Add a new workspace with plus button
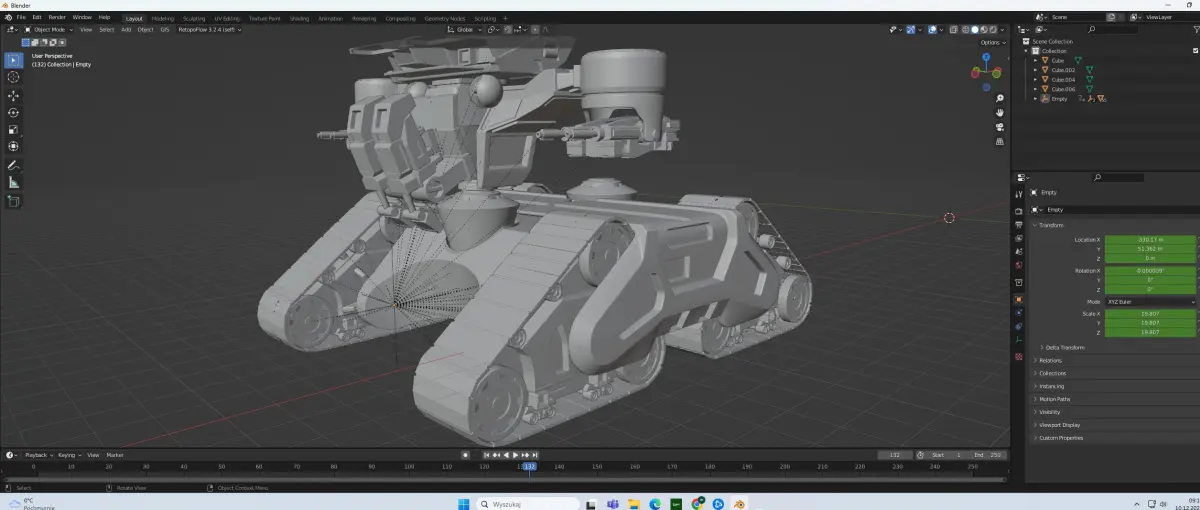This screenshot has height=510, width=1200. coord(505,18)
